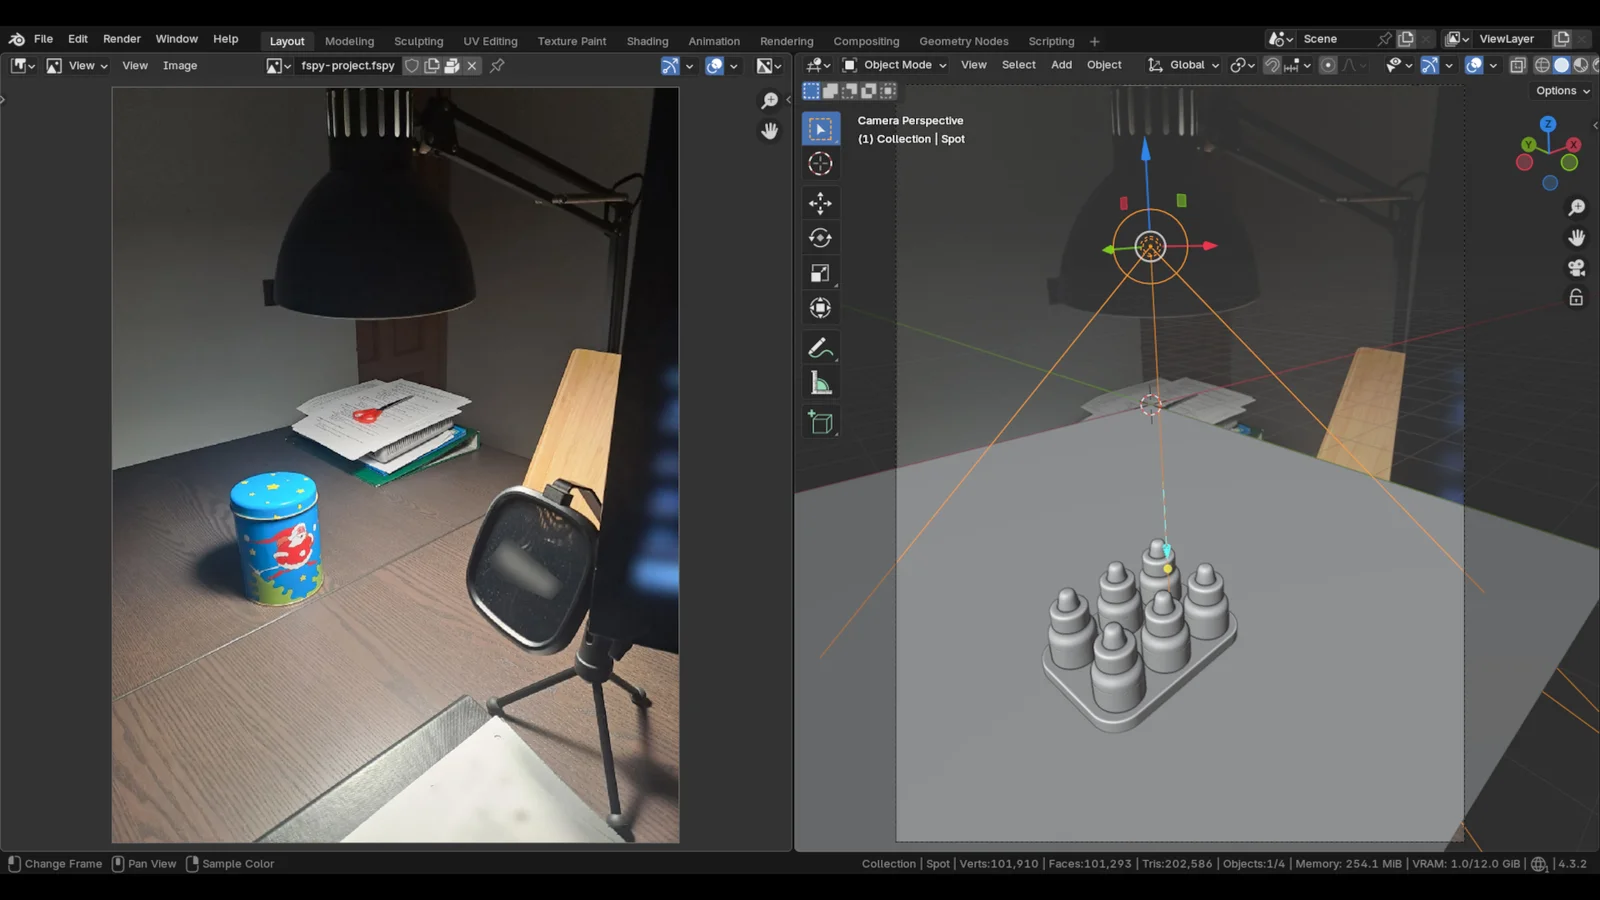Unlink the fspy-project.fspy image

tap(472, 66)
